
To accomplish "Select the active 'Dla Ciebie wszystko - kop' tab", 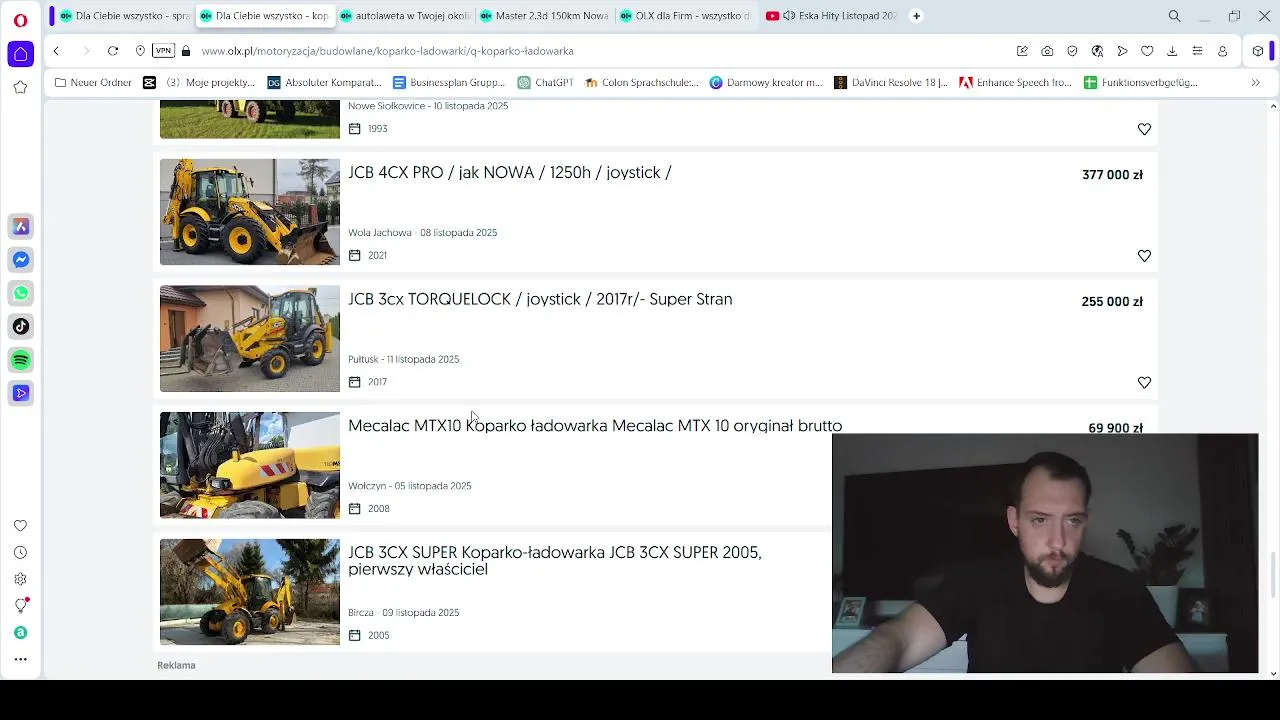I will click(x=264, y=16).
